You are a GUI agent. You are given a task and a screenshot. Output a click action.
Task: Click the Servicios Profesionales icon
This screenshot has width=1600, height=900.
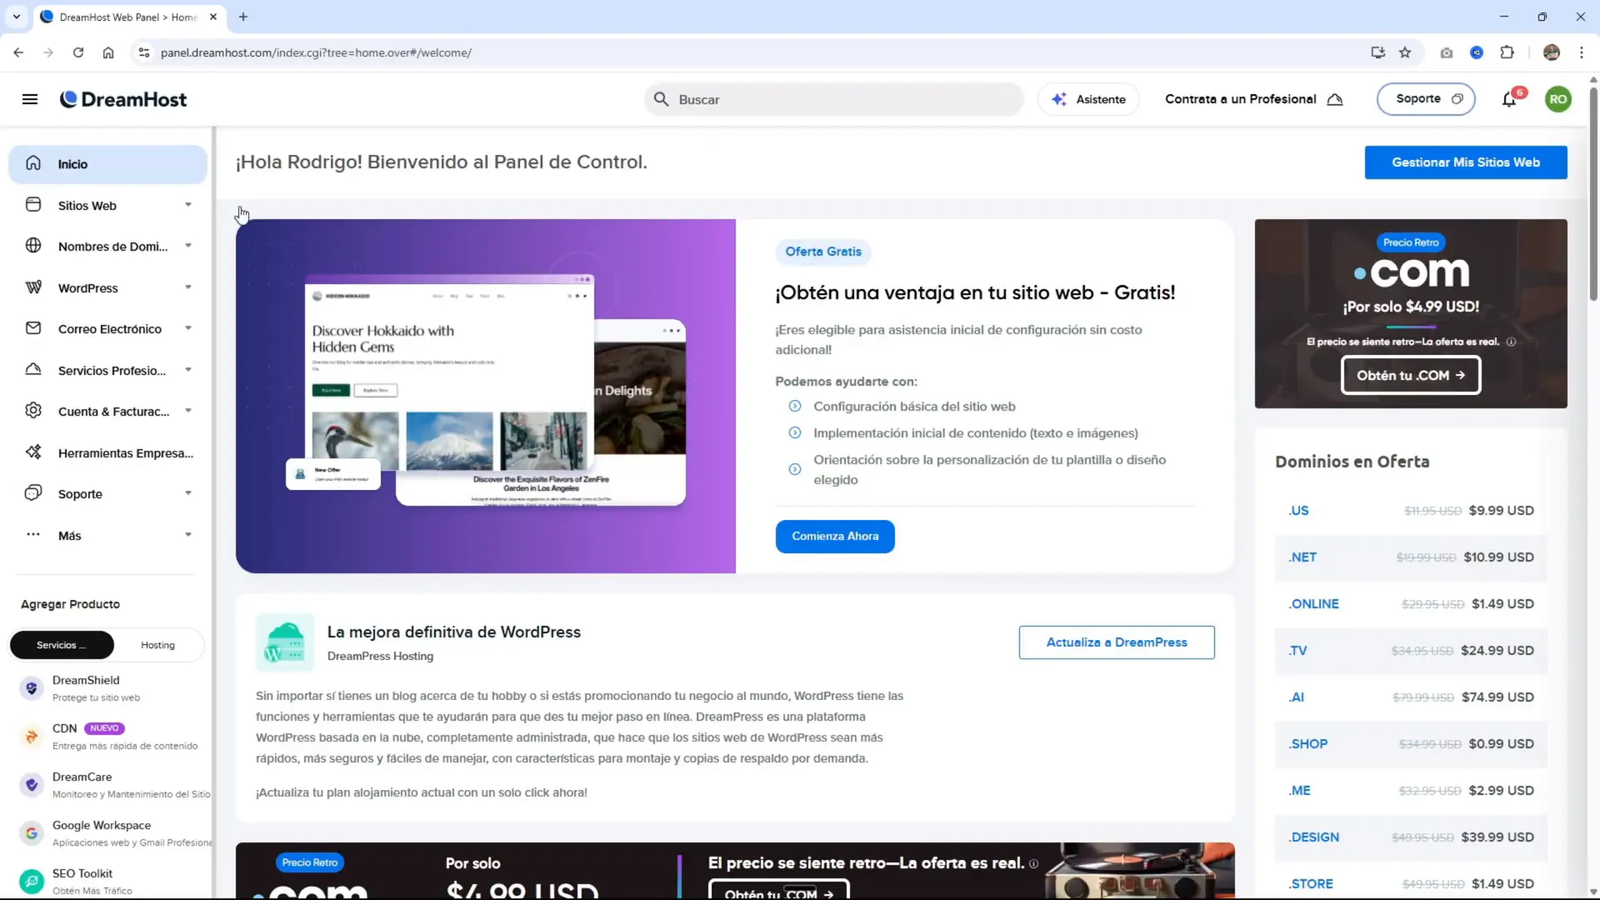[33, 370]
